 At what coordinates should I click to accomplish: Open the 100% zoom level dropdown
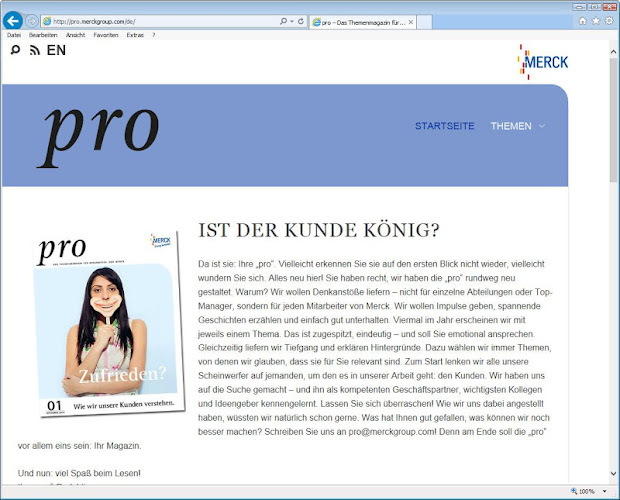pos(605,491)
